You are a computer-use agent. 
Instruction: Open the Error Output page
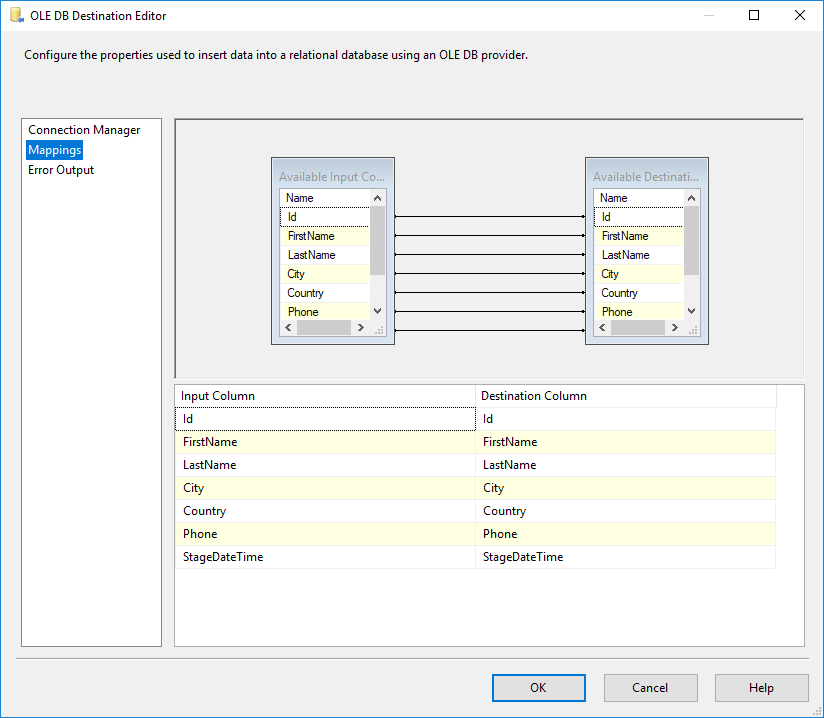point(61,170)
